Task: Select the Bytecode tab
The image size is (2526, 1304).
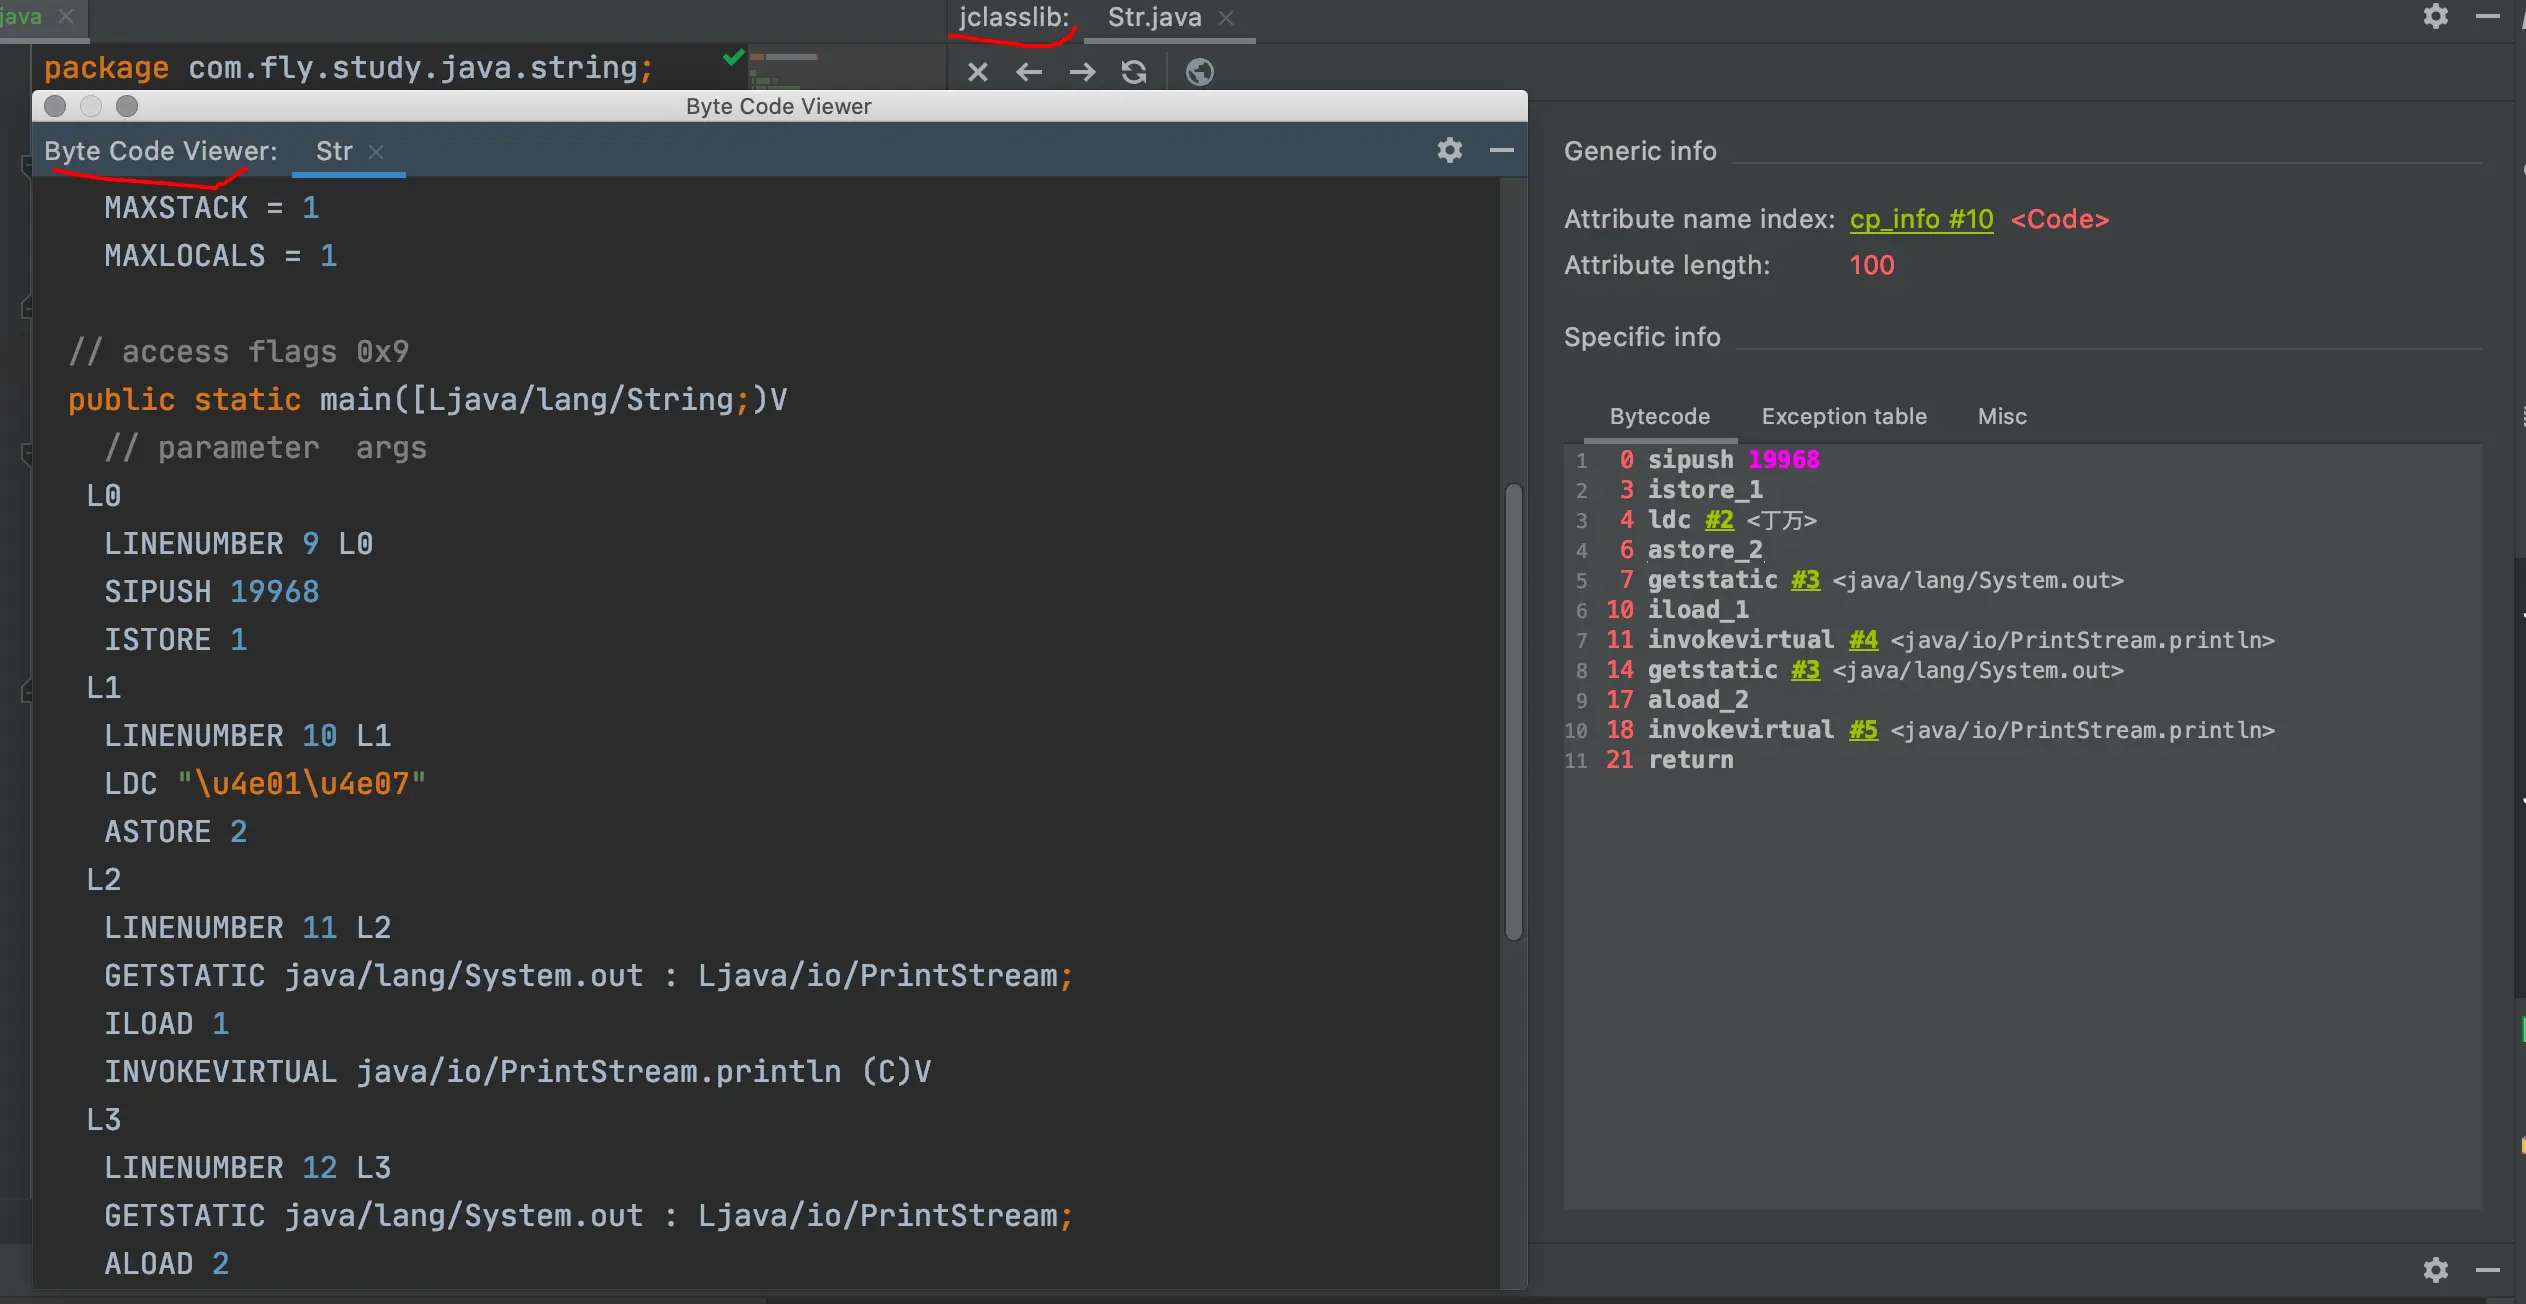Action: 1659,416
